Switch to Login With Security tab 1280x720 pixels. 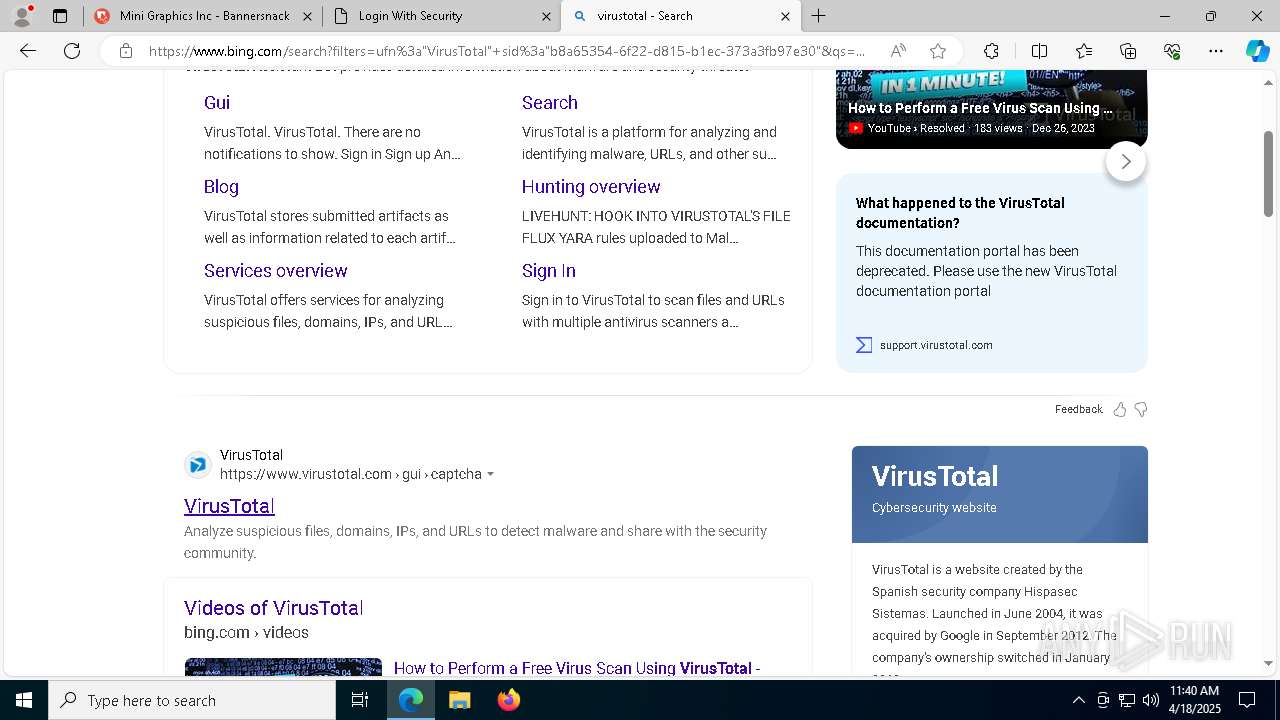coord(442,16)
